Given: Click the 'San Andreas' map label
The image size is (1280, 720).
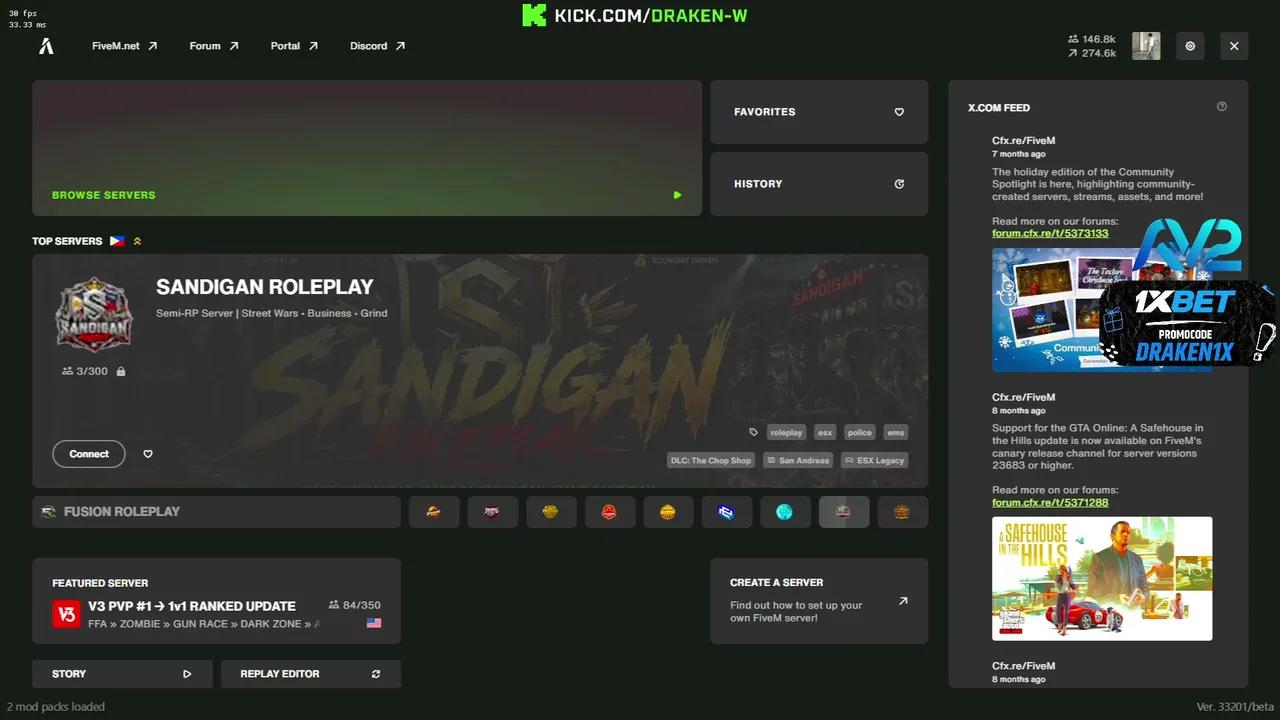Looking at the screenshot, I should coord(798,461).
